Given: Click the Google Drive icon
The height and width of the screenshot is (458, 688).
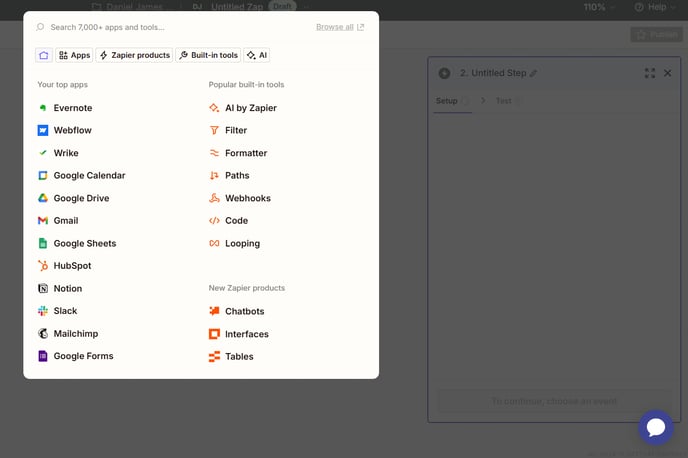Looking at the screenshot, I should (x=43, y=198).
